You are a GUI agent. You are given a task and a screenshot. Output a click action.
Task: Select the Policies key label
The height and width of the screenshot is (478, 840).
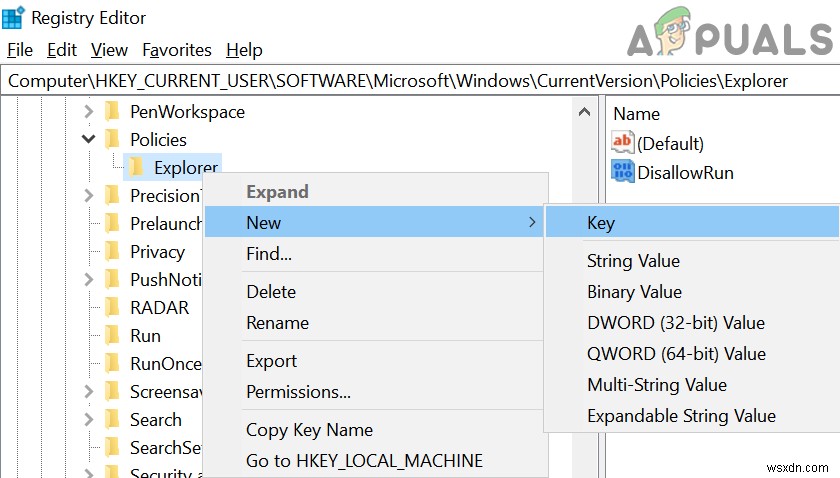click(159, 140)
